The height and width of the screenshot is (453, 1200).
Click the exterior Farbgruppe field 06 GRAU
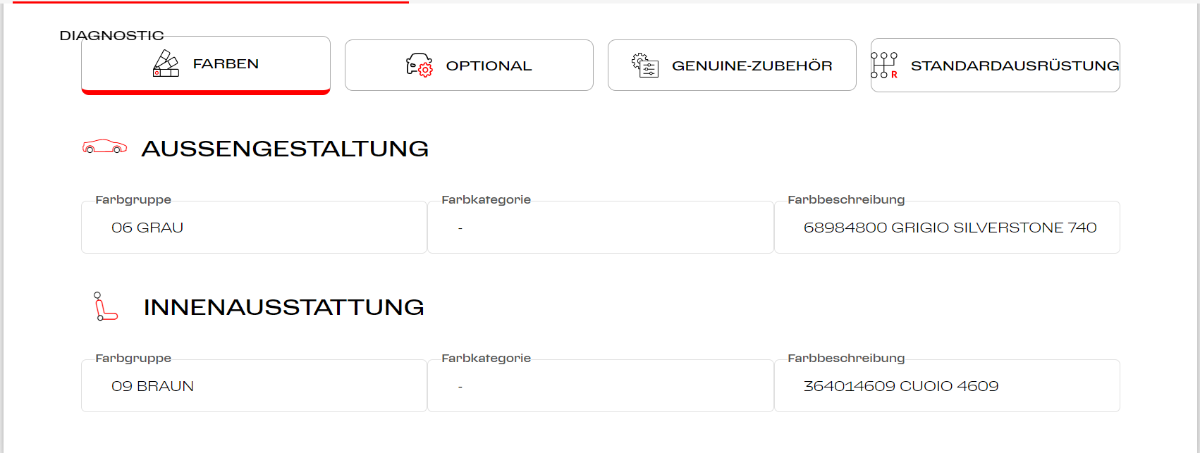[254, 227]
